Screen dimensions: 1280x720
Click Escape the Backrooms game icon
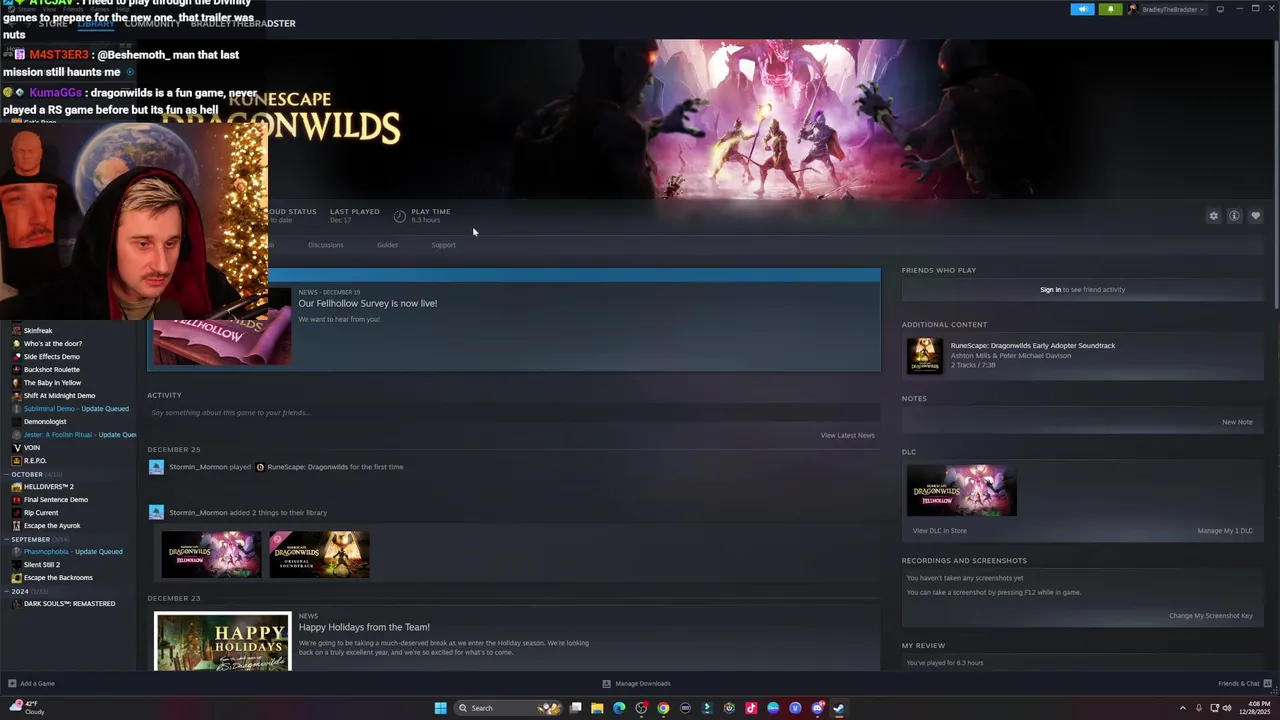pyautogui.click(x=16, y=578)
